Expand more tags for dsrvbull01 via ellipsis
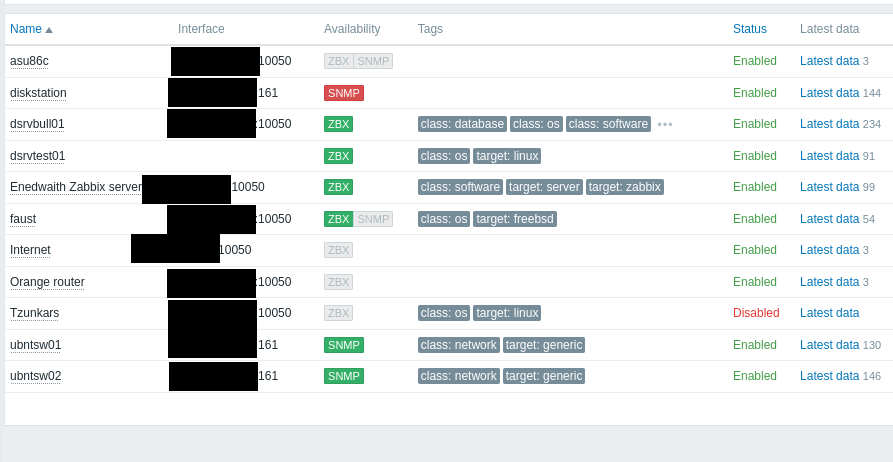The width and height of the screenshot is (893, 462). coord(665,124)
